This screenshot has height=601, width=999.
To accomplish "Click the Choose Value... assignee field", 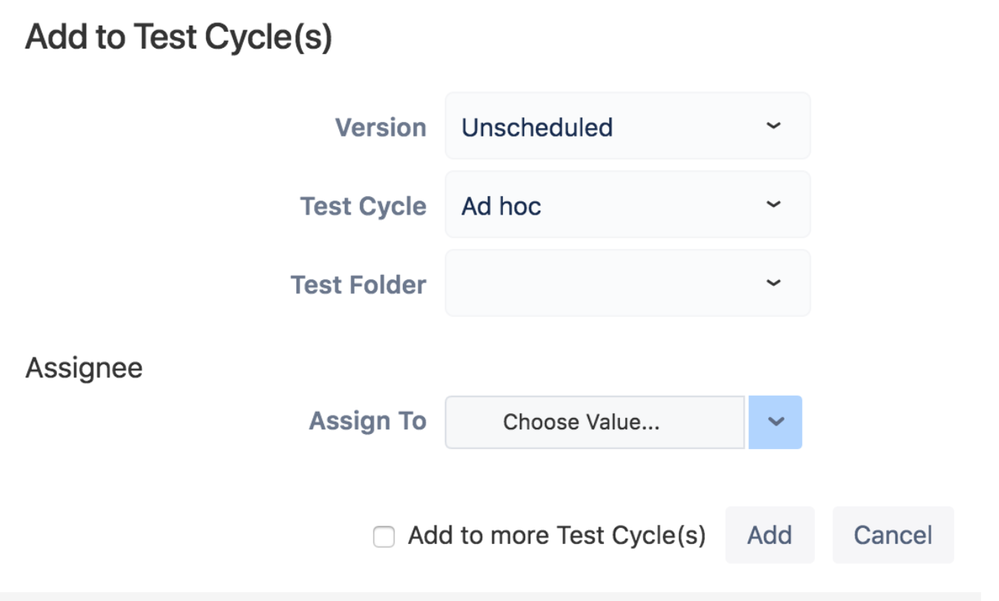I will click(x=594, y=422).
